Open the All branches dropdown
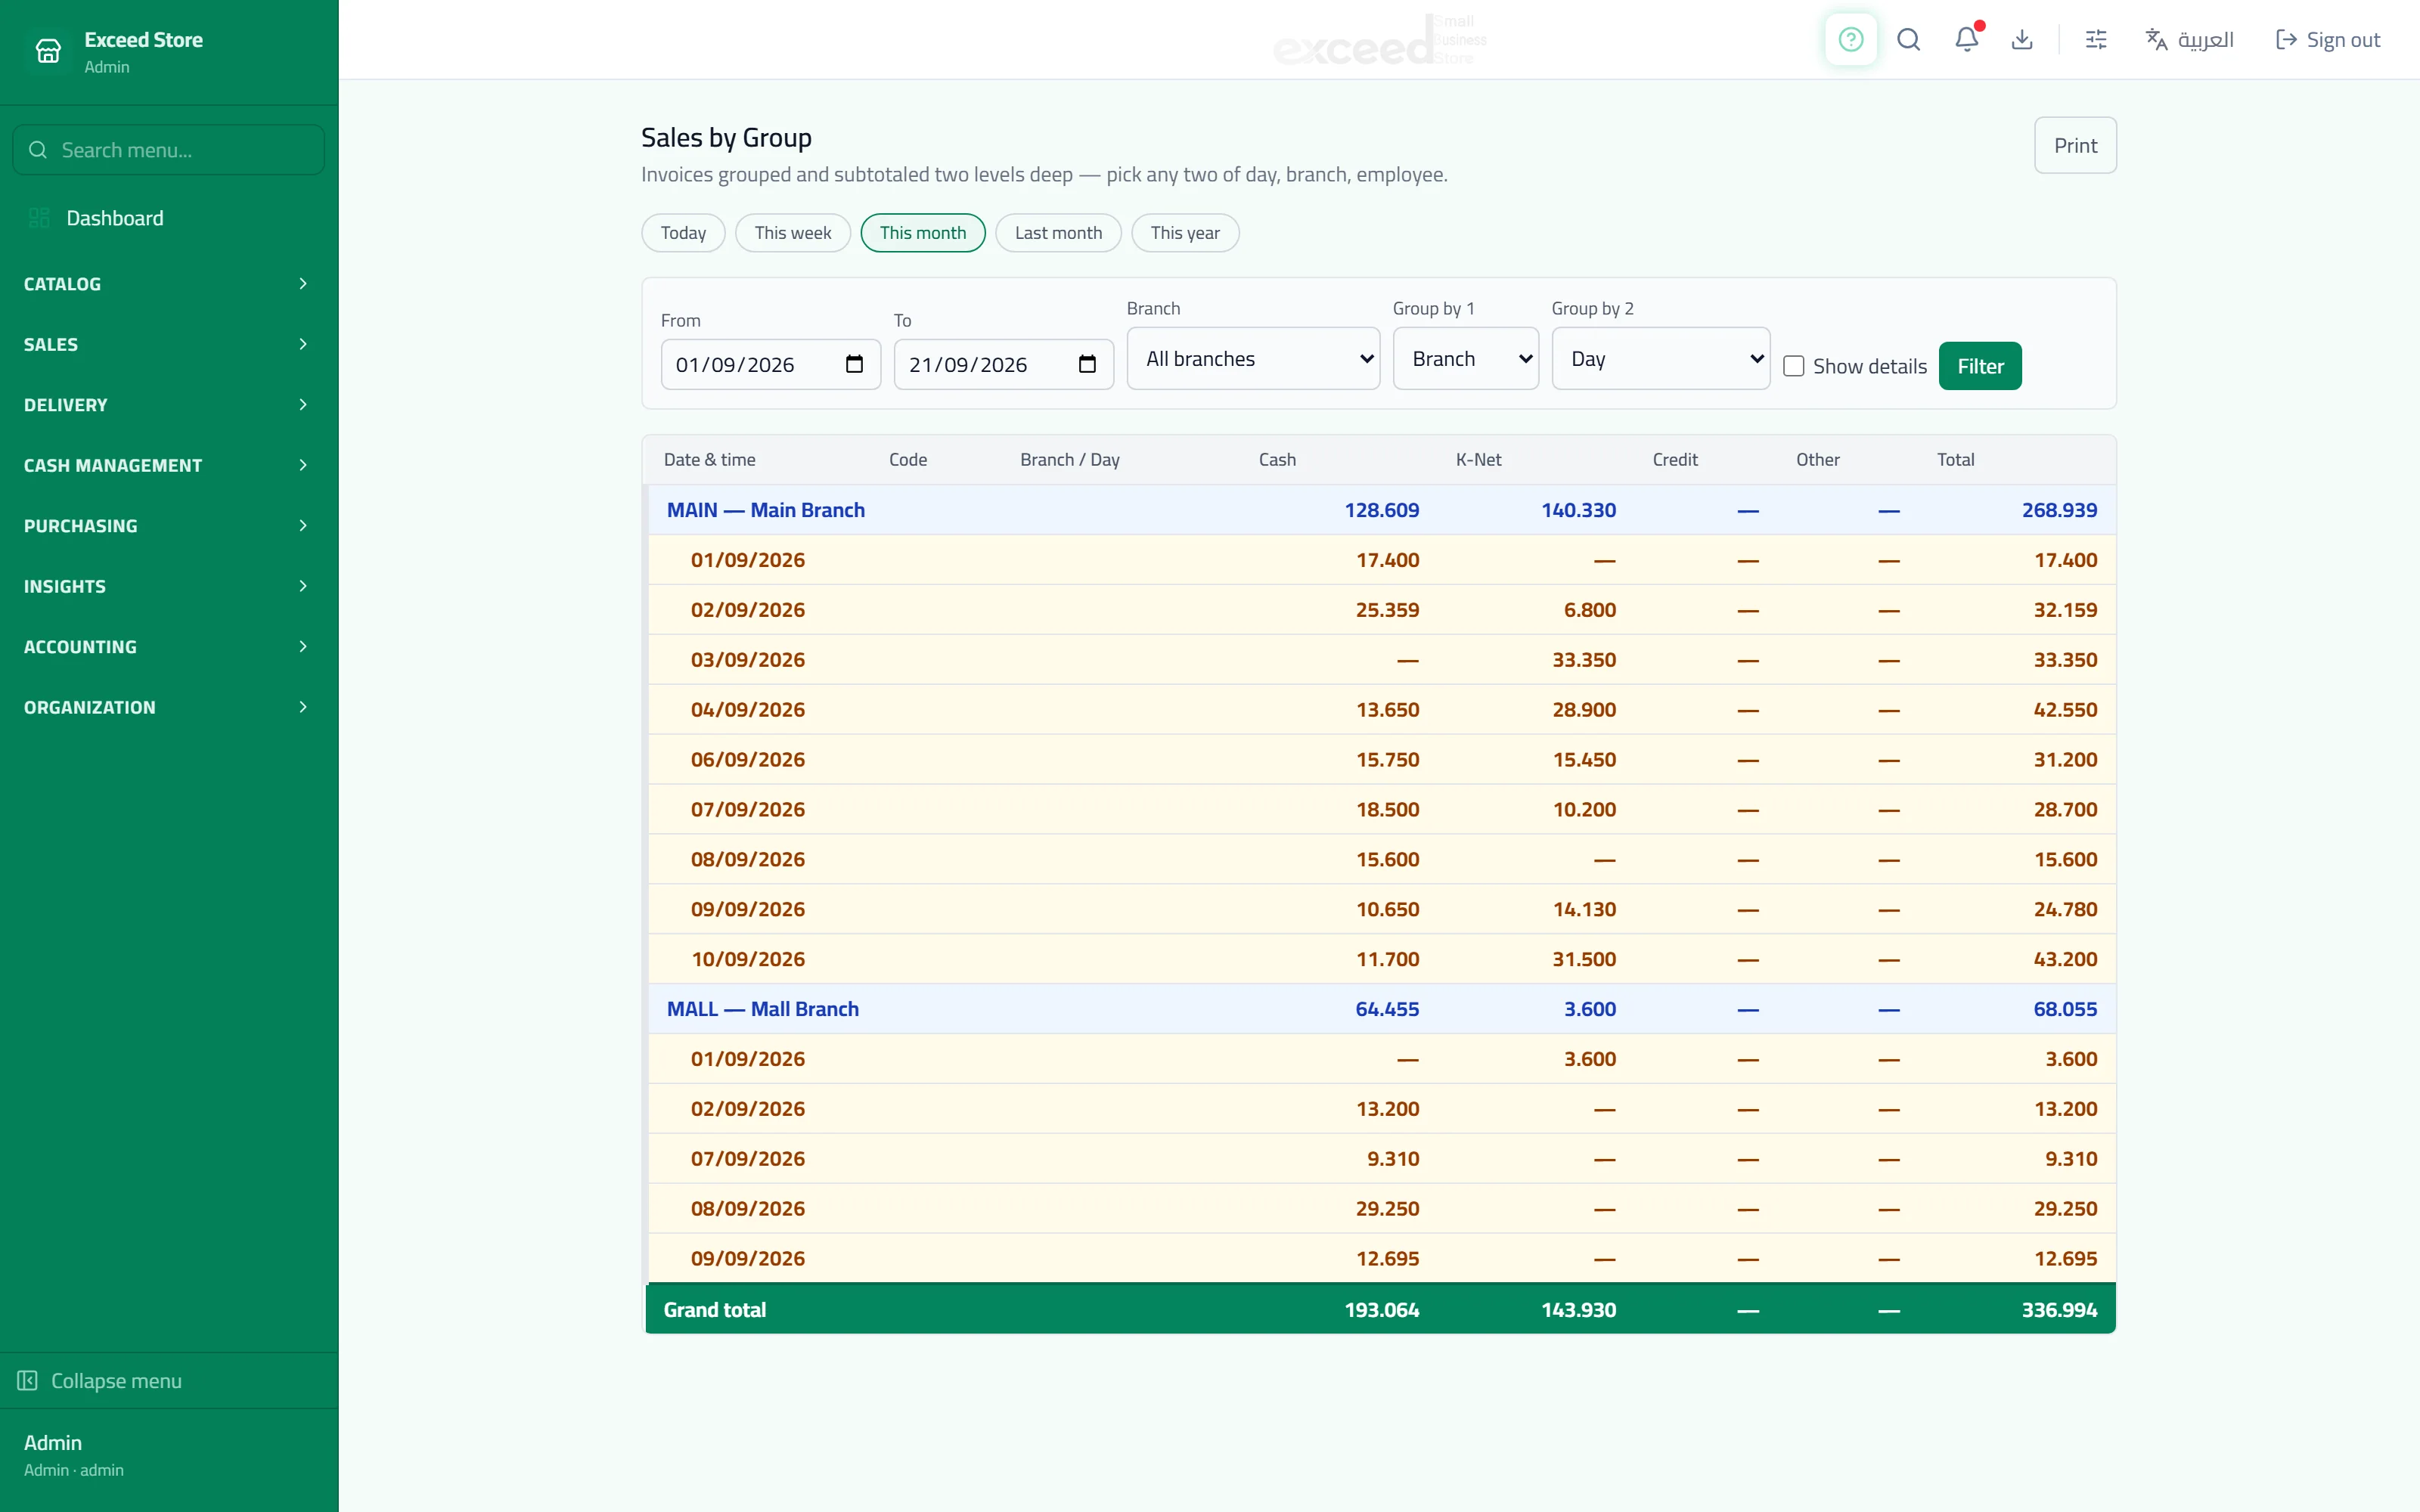This screenshot has width=2420, height=1512. tap(1253, 359)
